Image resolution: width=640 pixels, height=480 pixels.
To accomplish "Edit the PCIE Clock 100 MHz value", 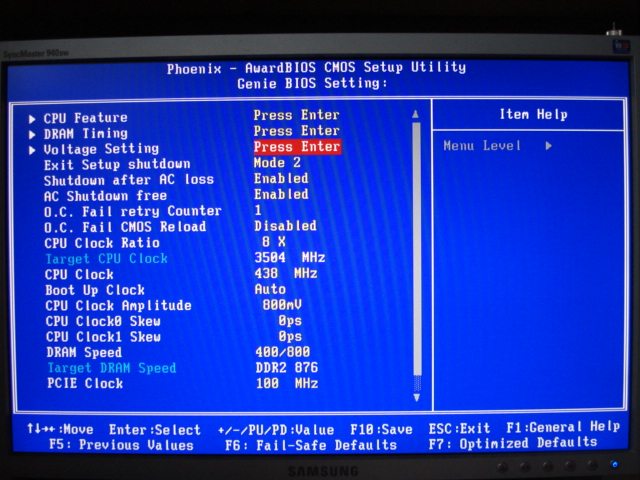I will click(287, 383).
